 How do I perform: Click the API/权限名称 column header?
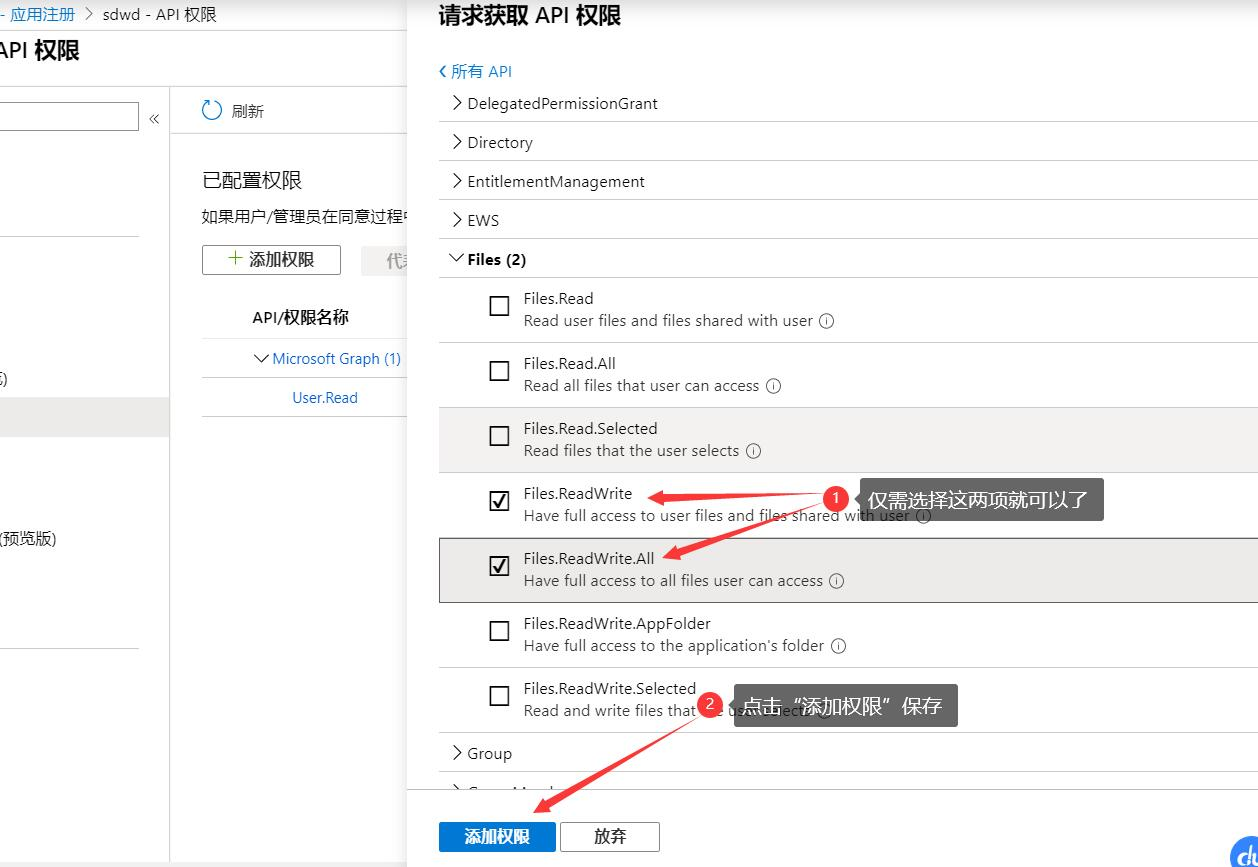300,317
